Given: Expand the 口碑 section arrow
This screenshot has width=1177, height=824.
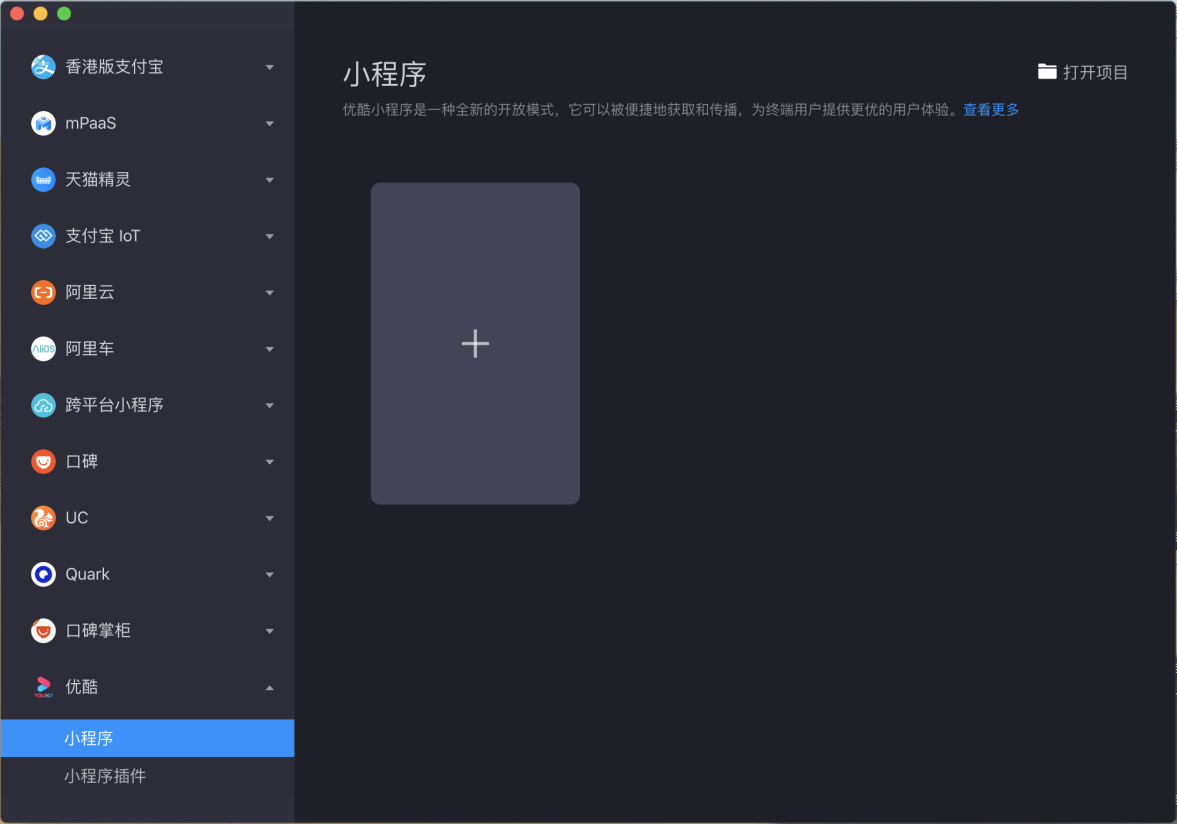Looking at the screenshot, I should [x=269, y=462].
